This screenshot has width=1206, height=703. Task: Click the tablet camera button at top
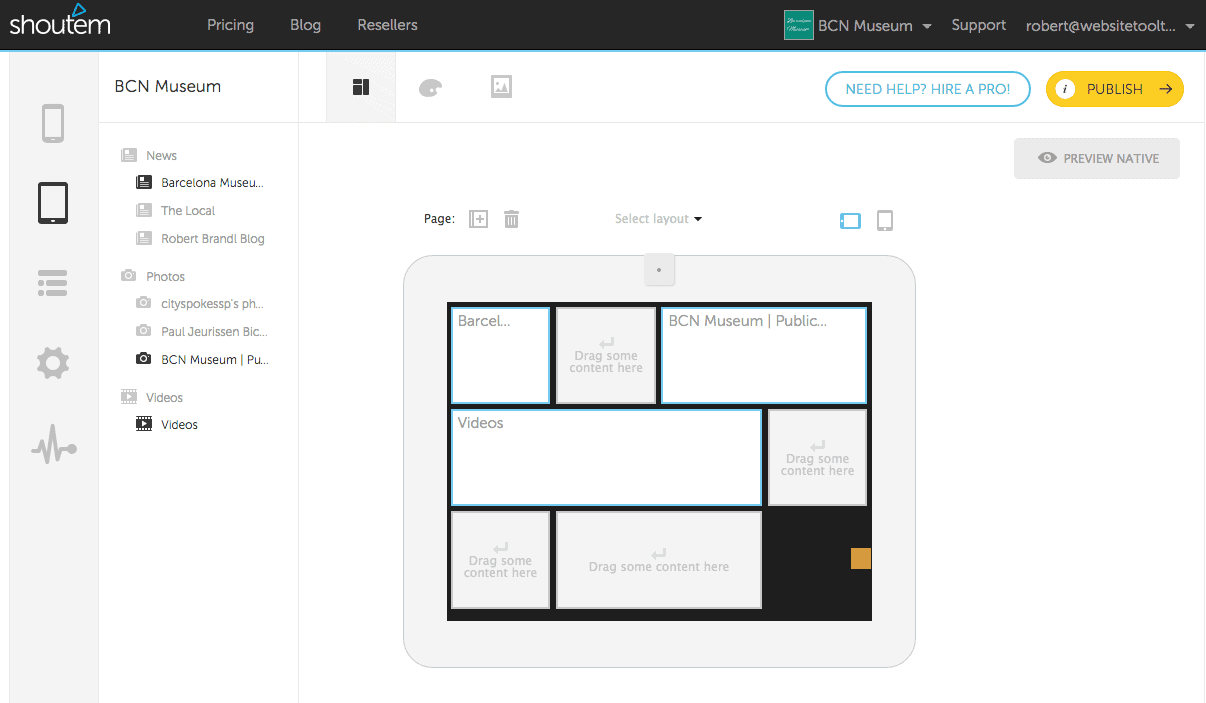tap(659, 270)
